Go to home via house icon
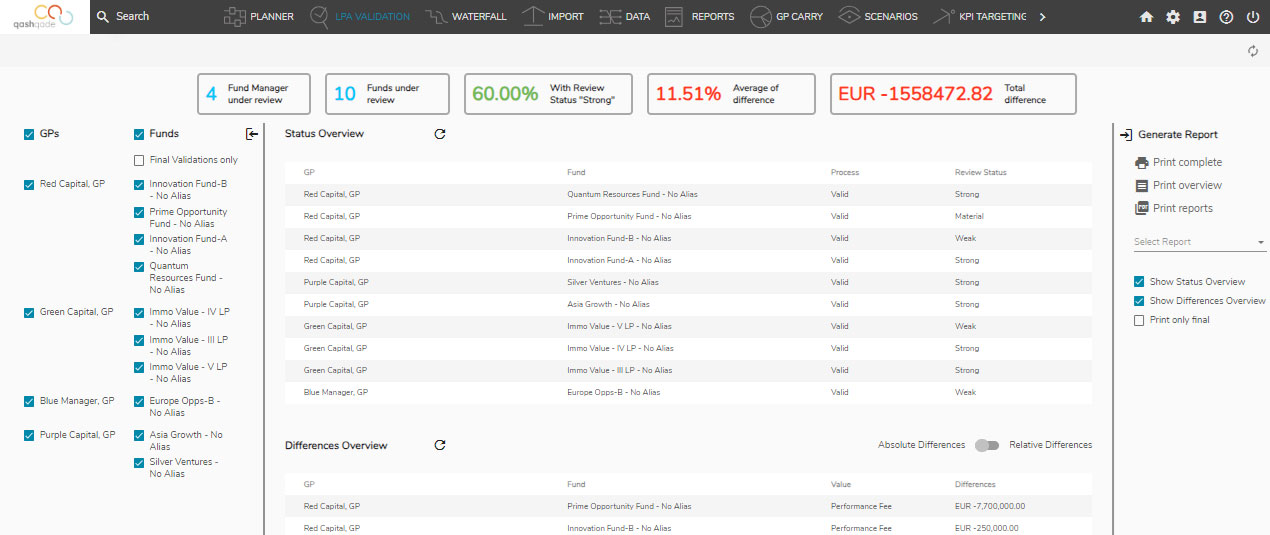 coord(1147,17)
